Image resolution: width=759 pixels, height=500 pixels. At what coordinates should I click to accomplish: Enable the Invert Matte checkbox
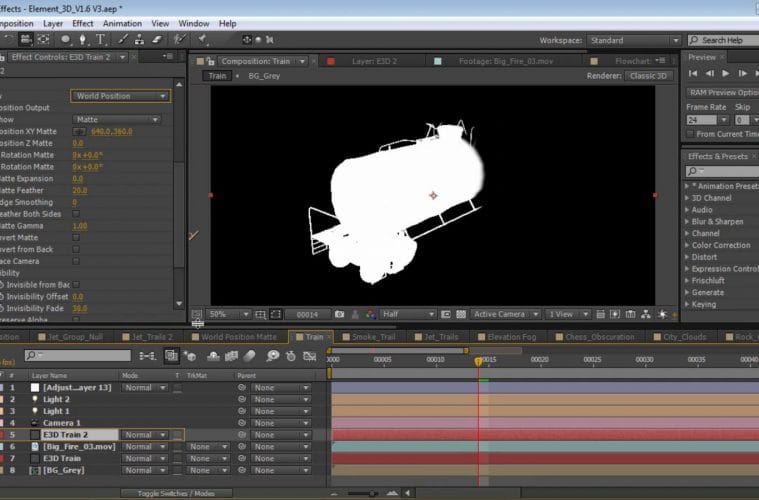[76, 238]
